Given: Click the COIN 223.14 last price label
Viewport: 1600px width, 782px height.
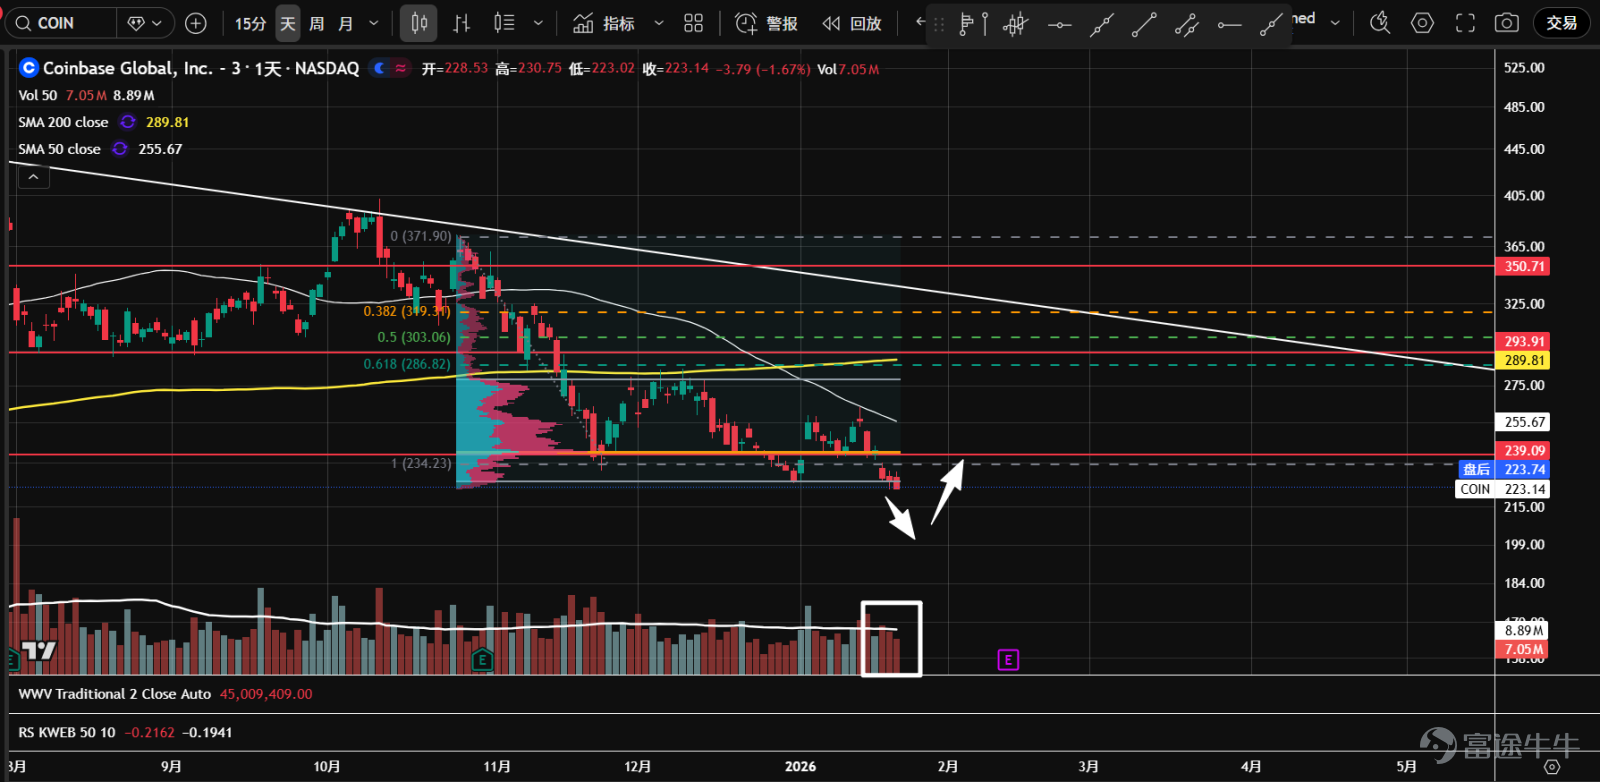Looking at the screenshot, I should (x=1503, y=489).
